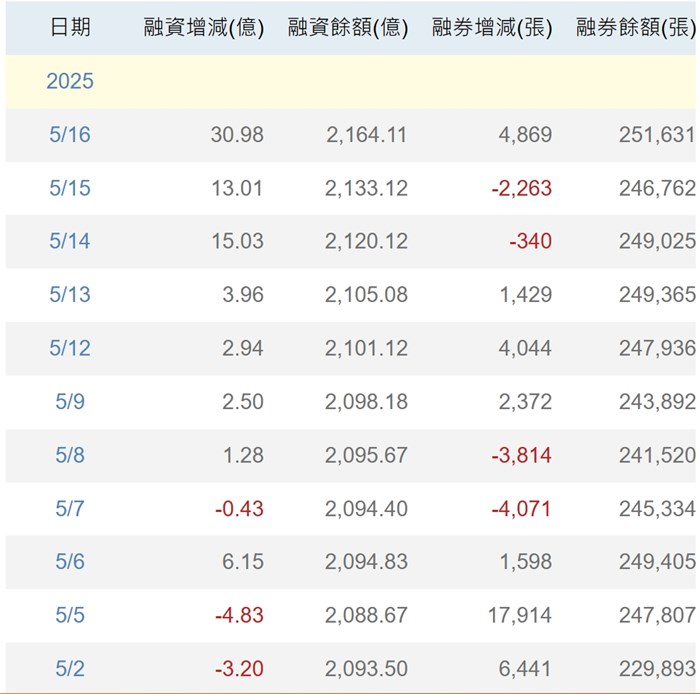Viewport: 700px width, 694px height.
Task: Select the 17,914 margin short change cell
Action: pos(519,615)
